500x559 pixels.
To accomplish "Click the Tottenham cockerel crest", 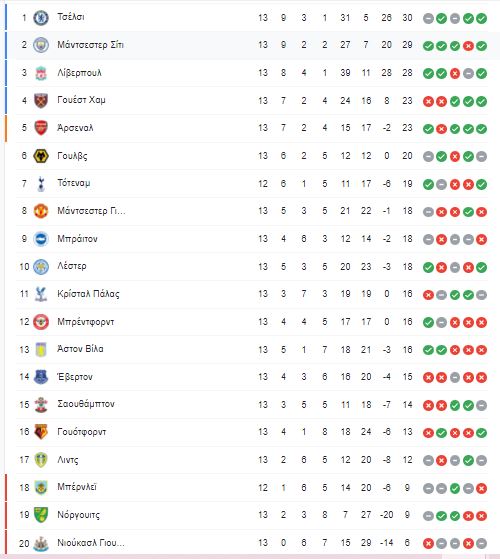I will [41, 184].
